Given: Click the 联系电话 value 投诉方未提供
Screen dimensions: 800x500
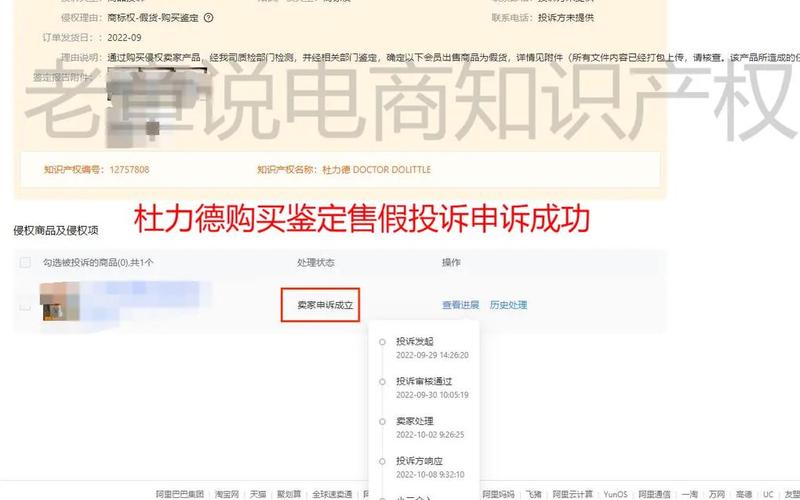Looking at the screenshot, I should (566, 17).
